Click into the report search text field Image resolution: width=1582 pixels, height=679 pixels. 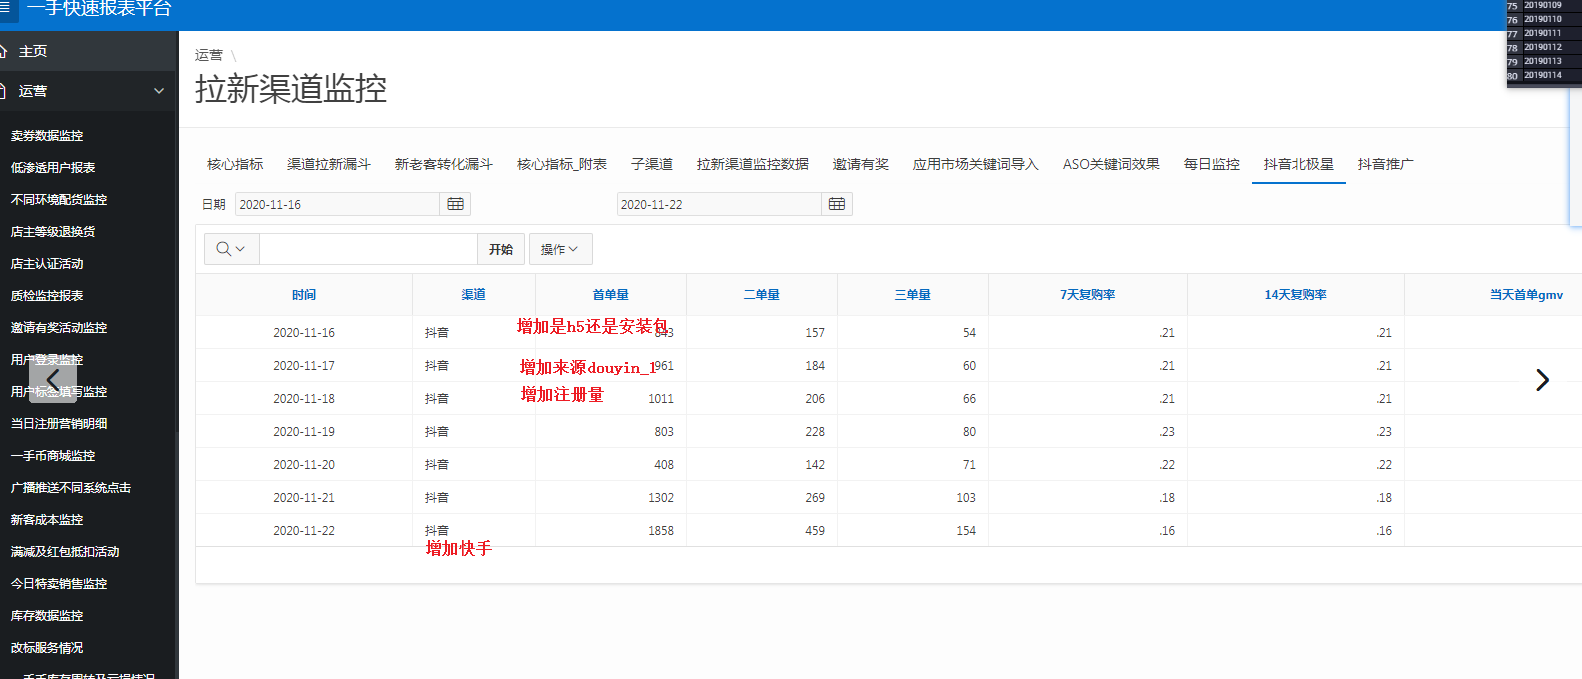[x=368, y=249]
